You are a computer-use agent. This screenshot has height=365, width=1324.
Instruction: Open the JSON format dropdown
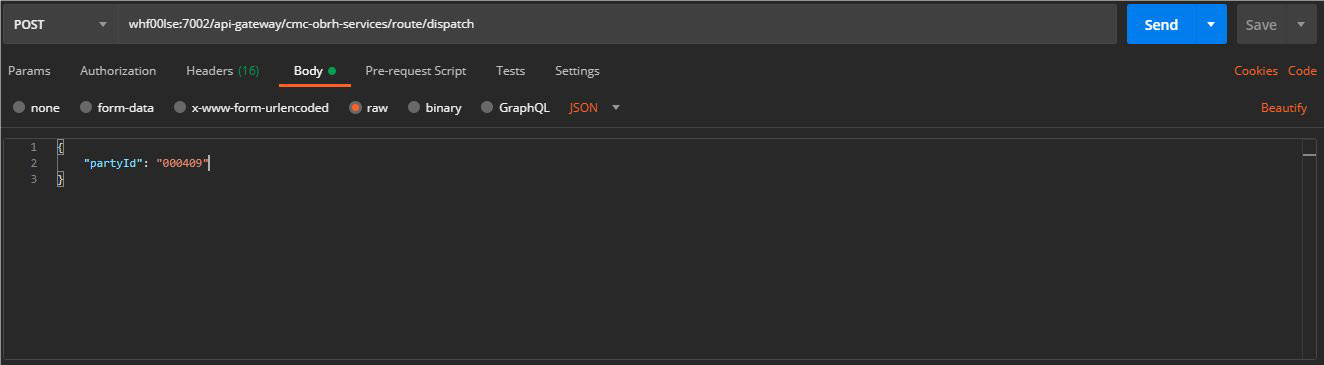[x=594, y=108]
